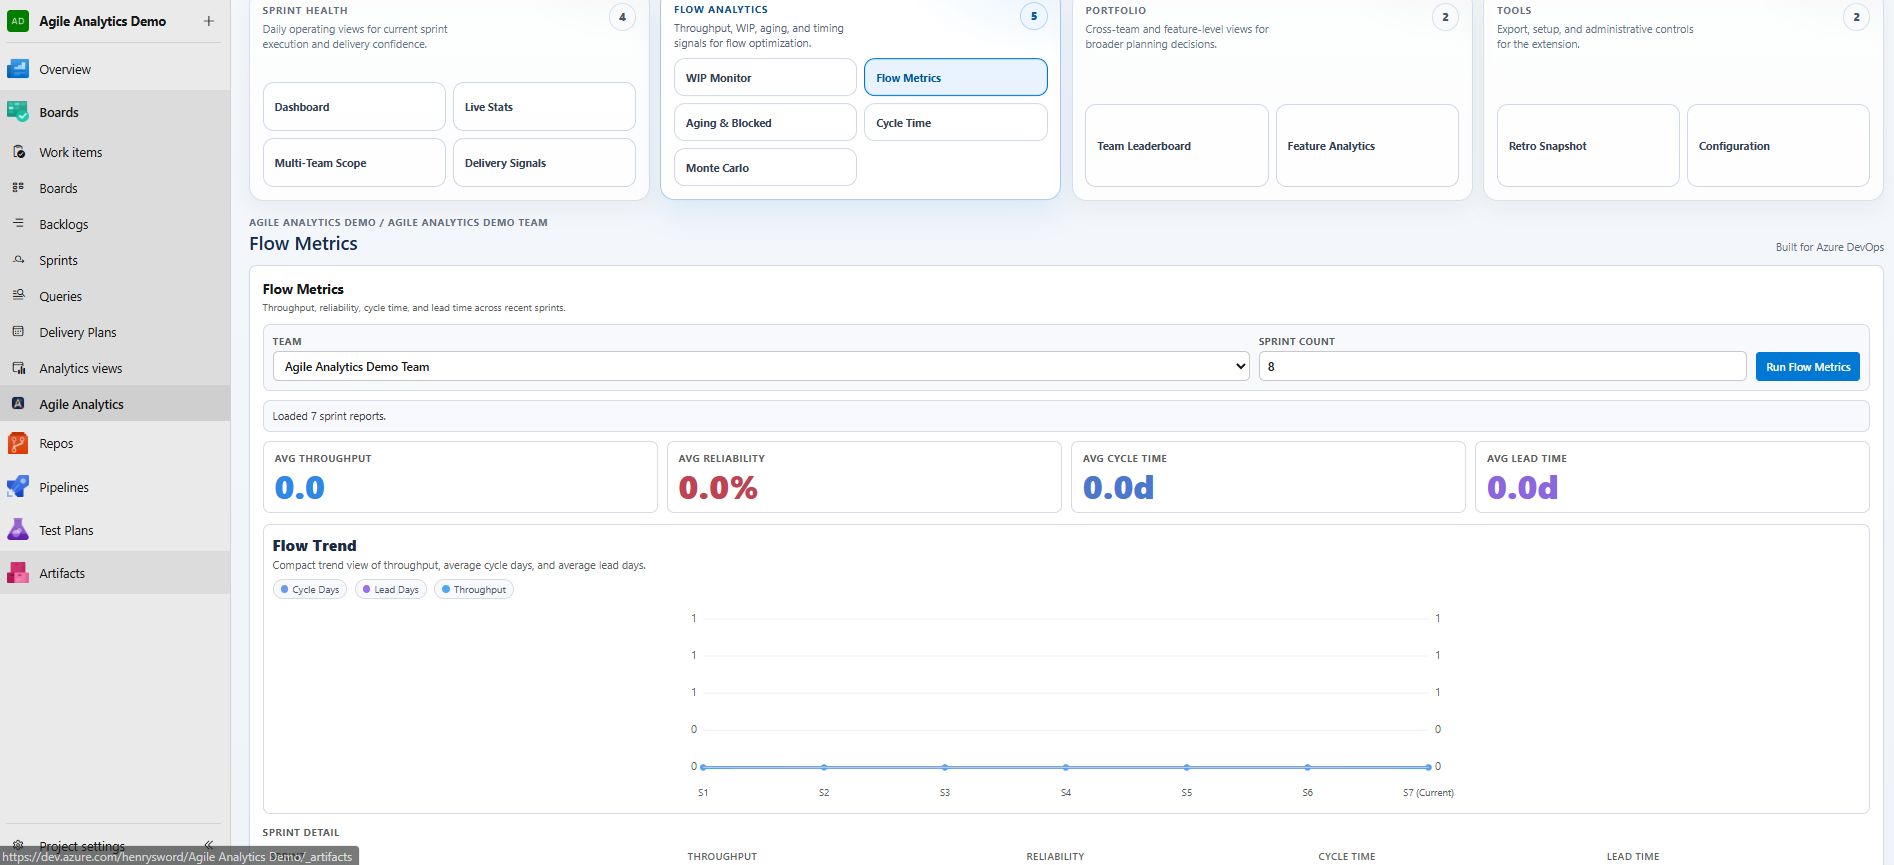Click the Sprints runner icon

click(x=18, y=260)
